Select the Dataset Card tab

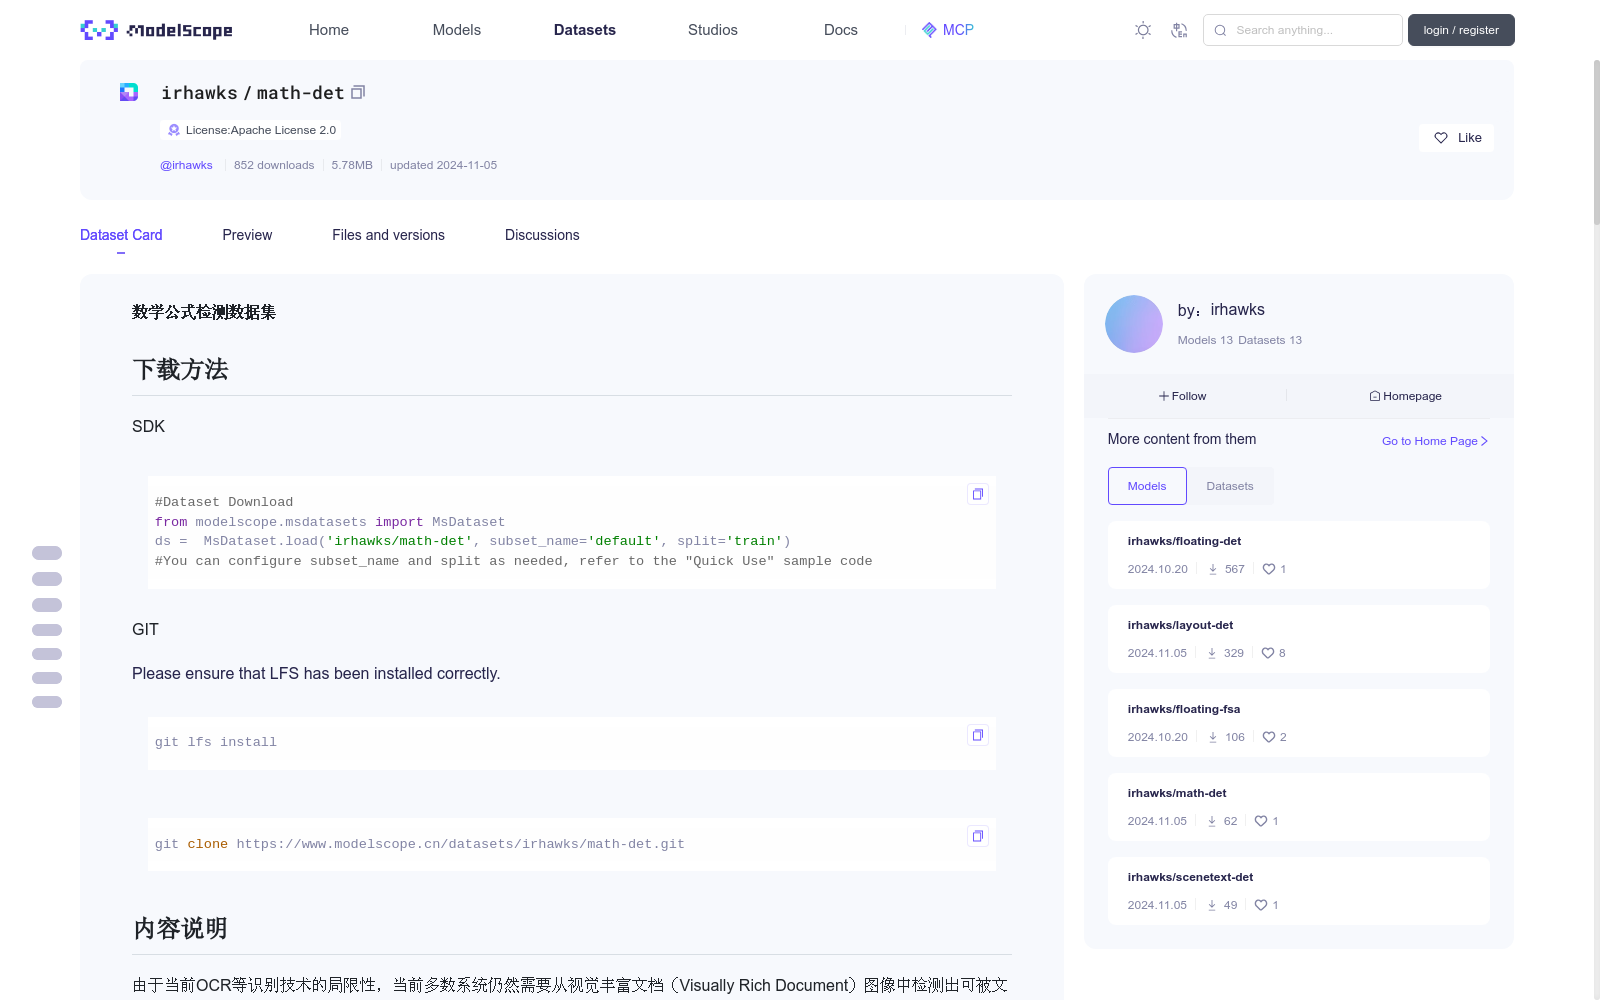pyautogui.click(x=121, y=235)
